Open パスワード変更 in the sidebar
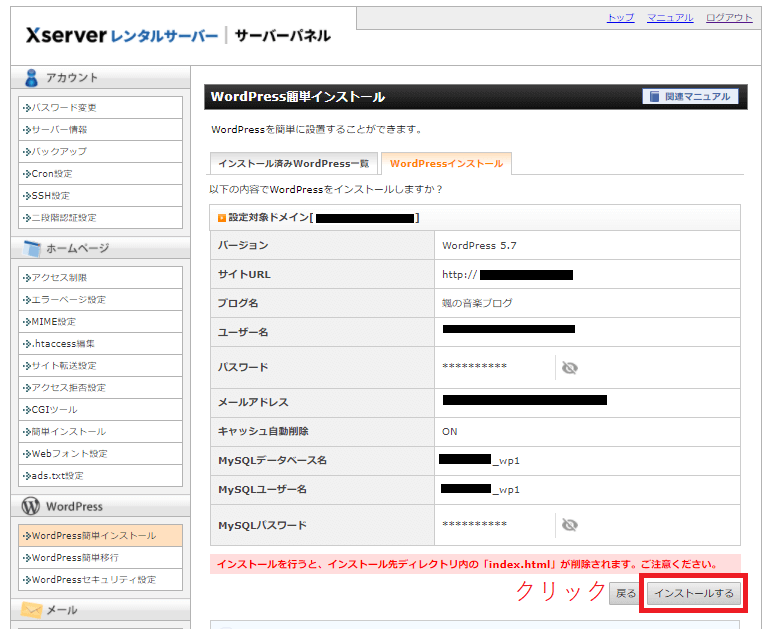Viewport: 768px width, 629px height. (100, 108)
